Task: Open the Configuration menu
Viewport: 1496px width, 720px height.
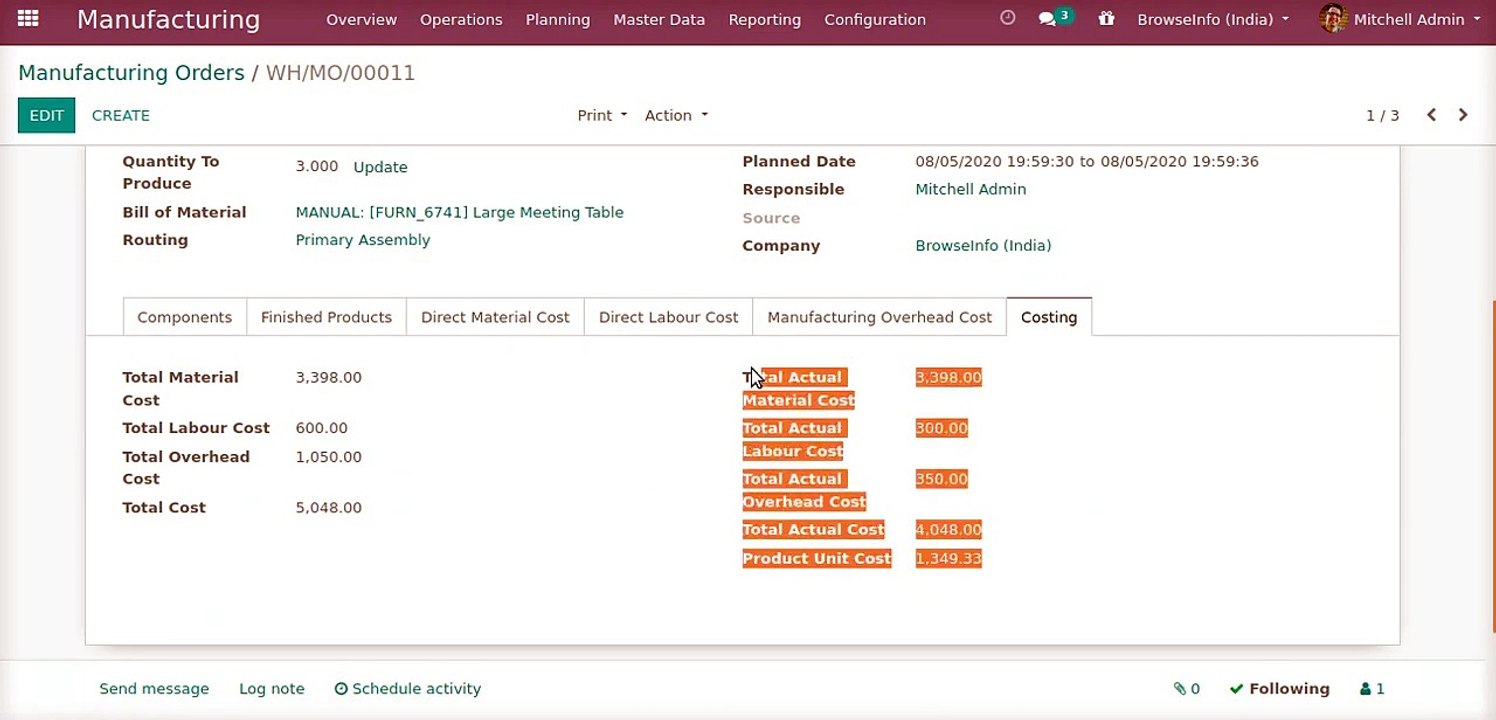Action: [x=875, y=19]
